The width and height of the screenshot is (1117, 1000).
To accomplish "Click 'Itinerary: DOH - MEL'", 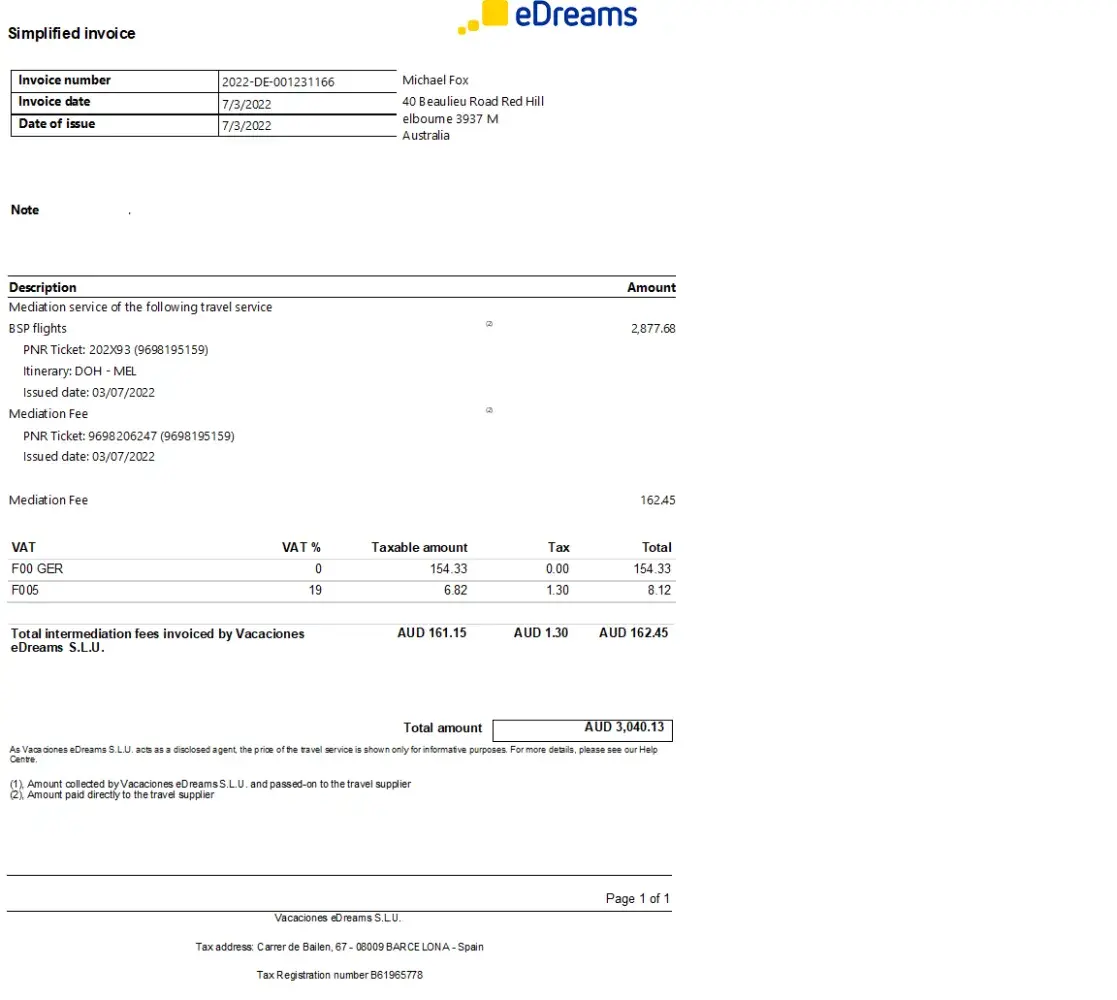I will pyautogui.click(x=79, y=371).
